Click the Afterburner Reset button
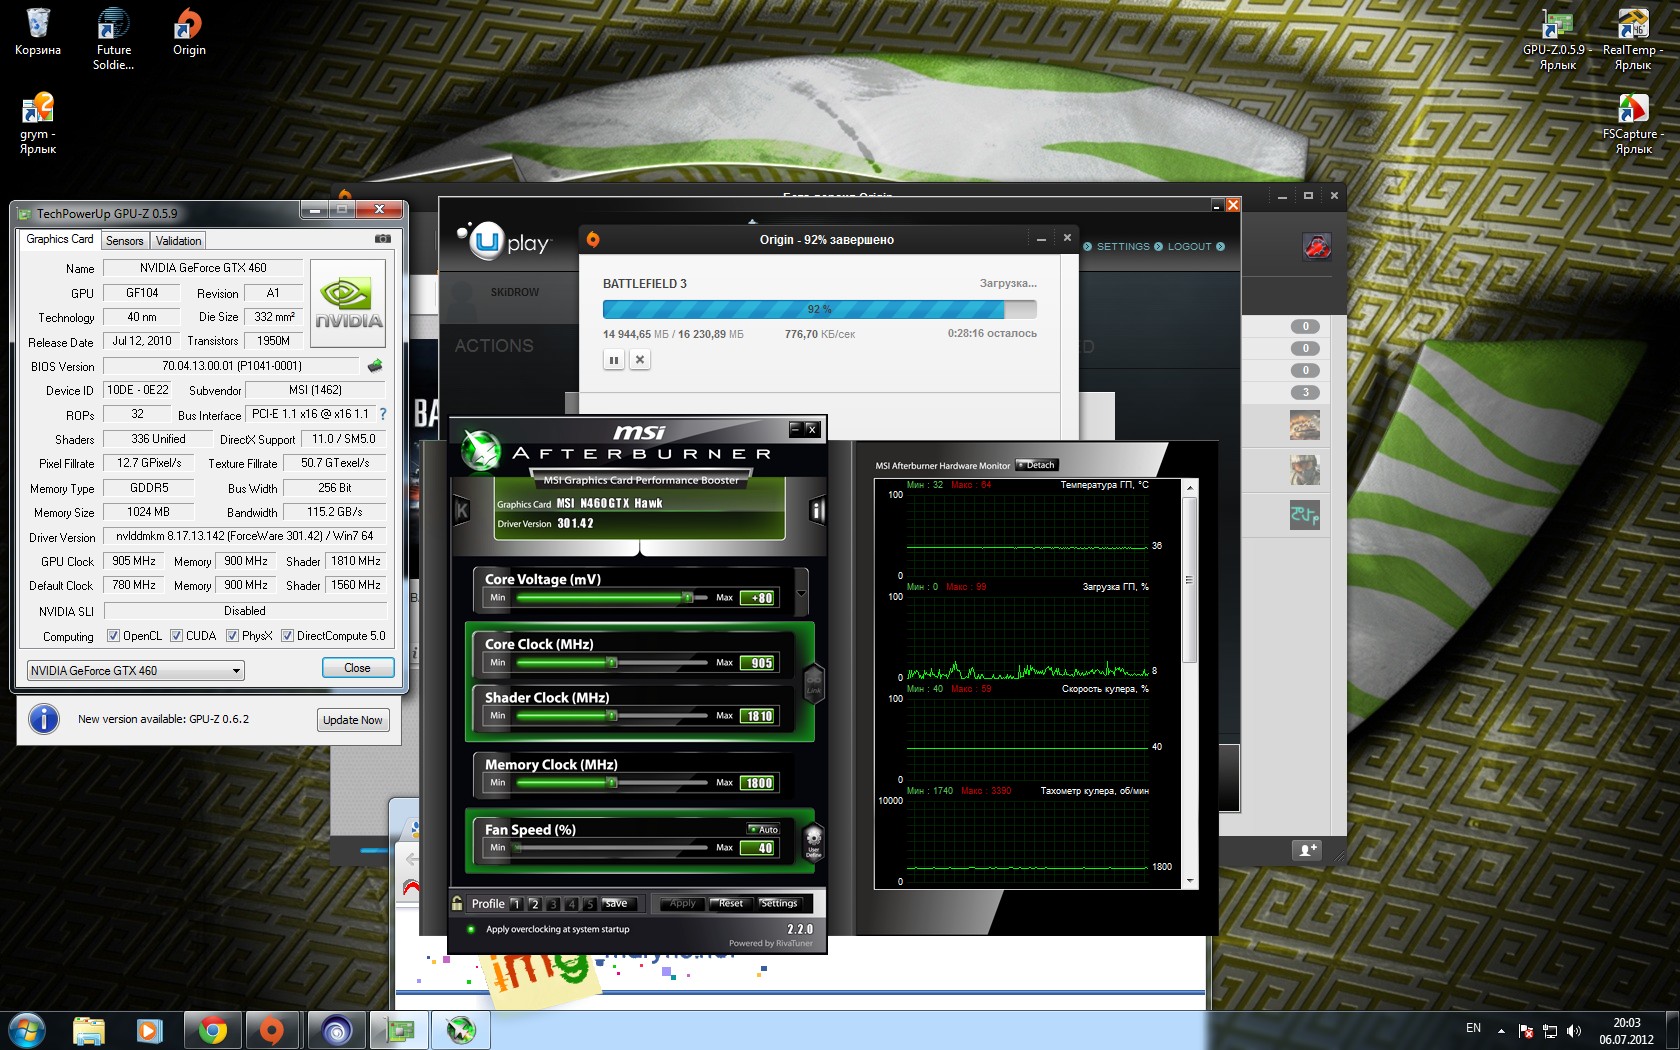1680x1050 pixels. [x=730, y=903]
